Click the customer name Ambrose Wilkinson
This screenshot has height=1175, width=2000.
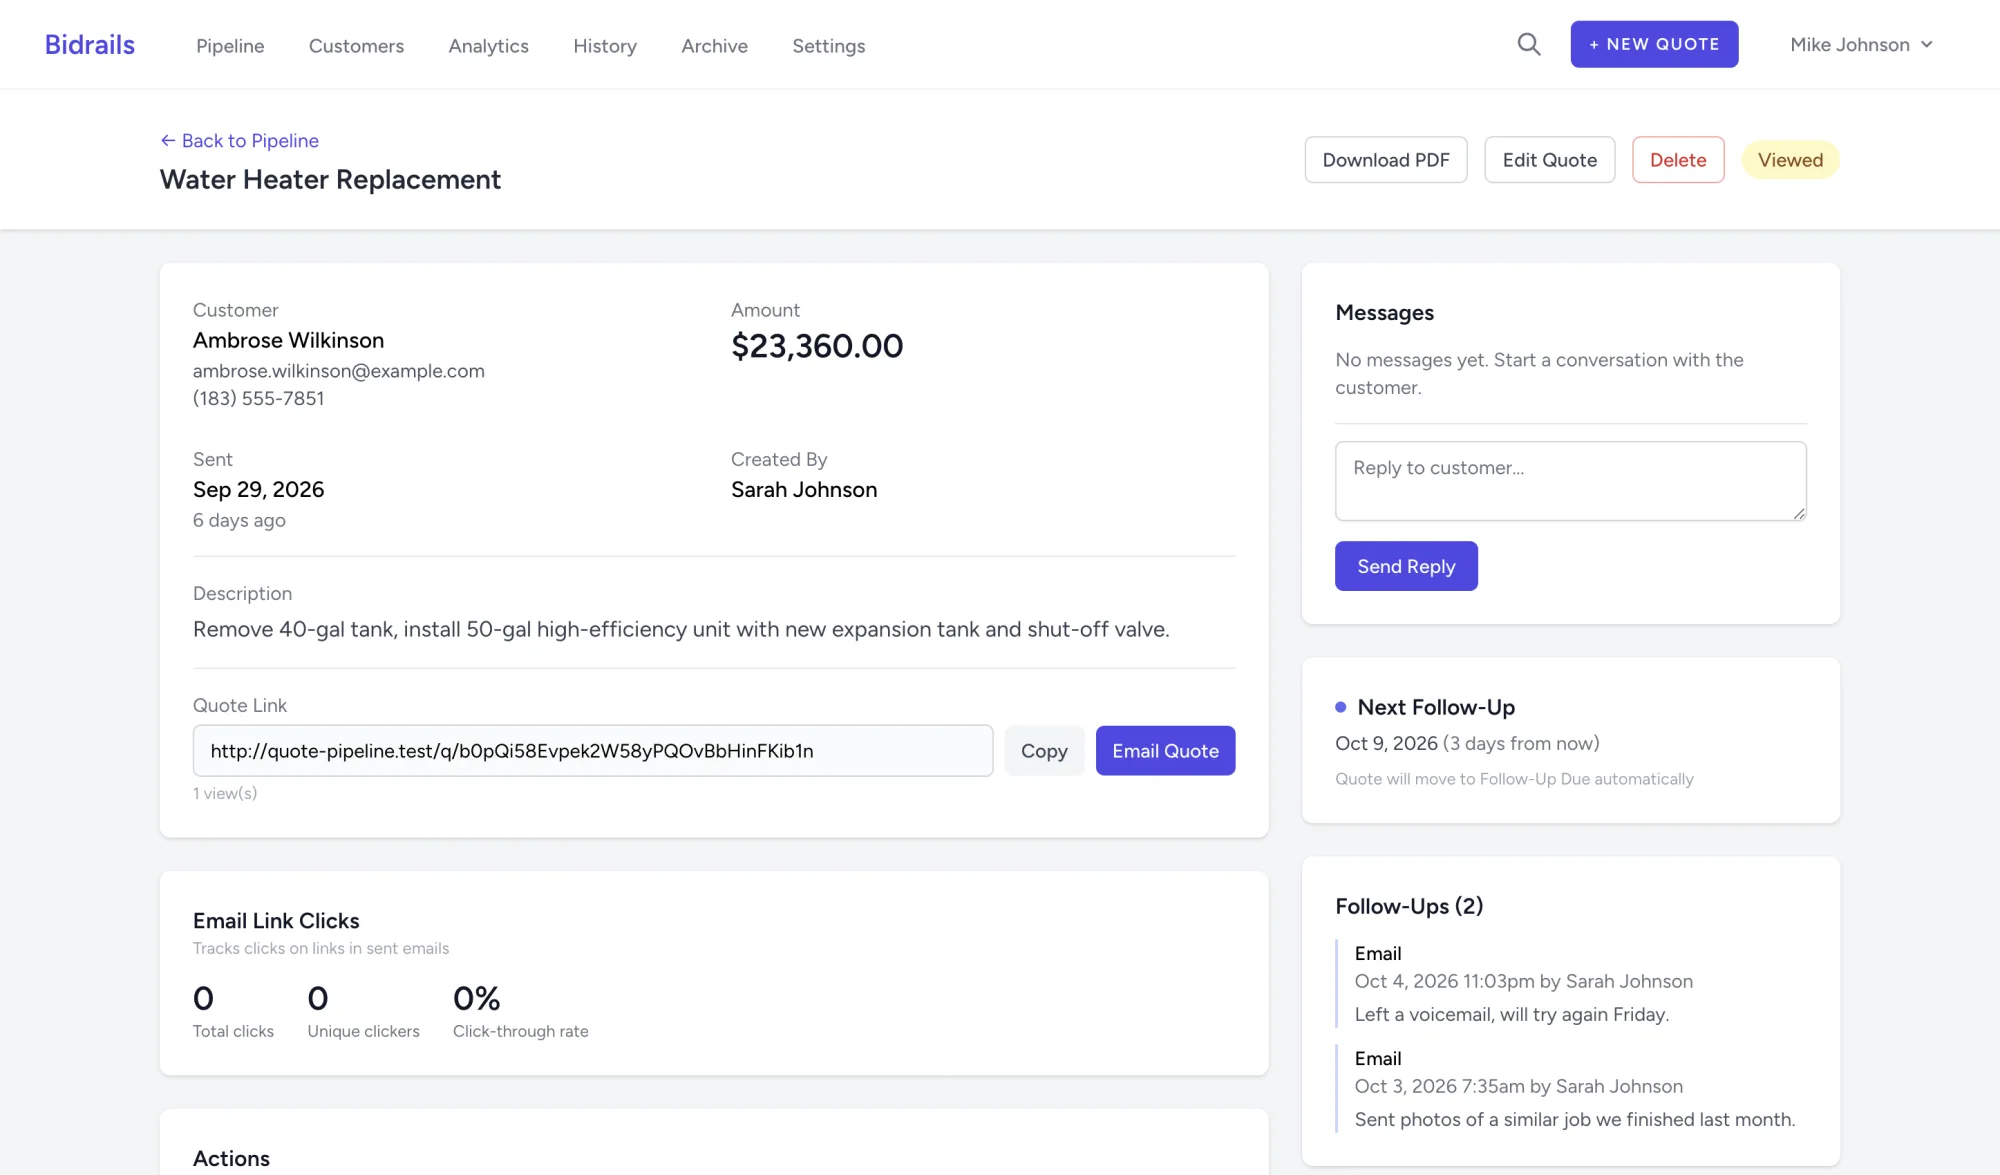tap(288, 341)
